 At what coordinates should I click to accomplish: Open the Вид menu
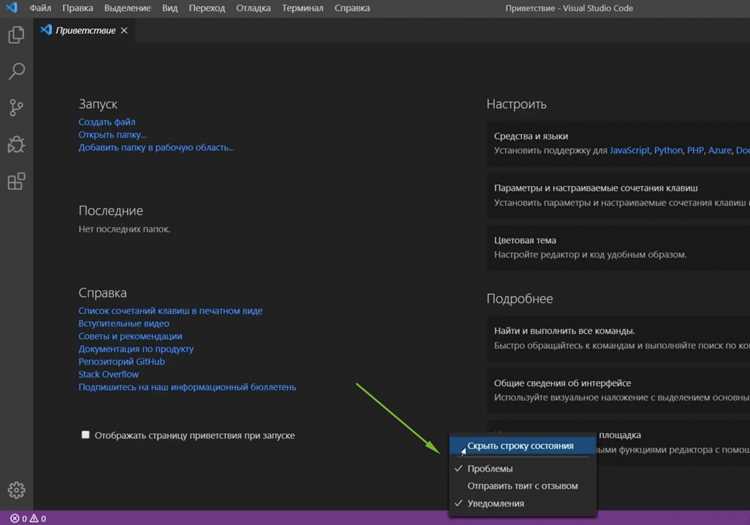click(170, 8)
